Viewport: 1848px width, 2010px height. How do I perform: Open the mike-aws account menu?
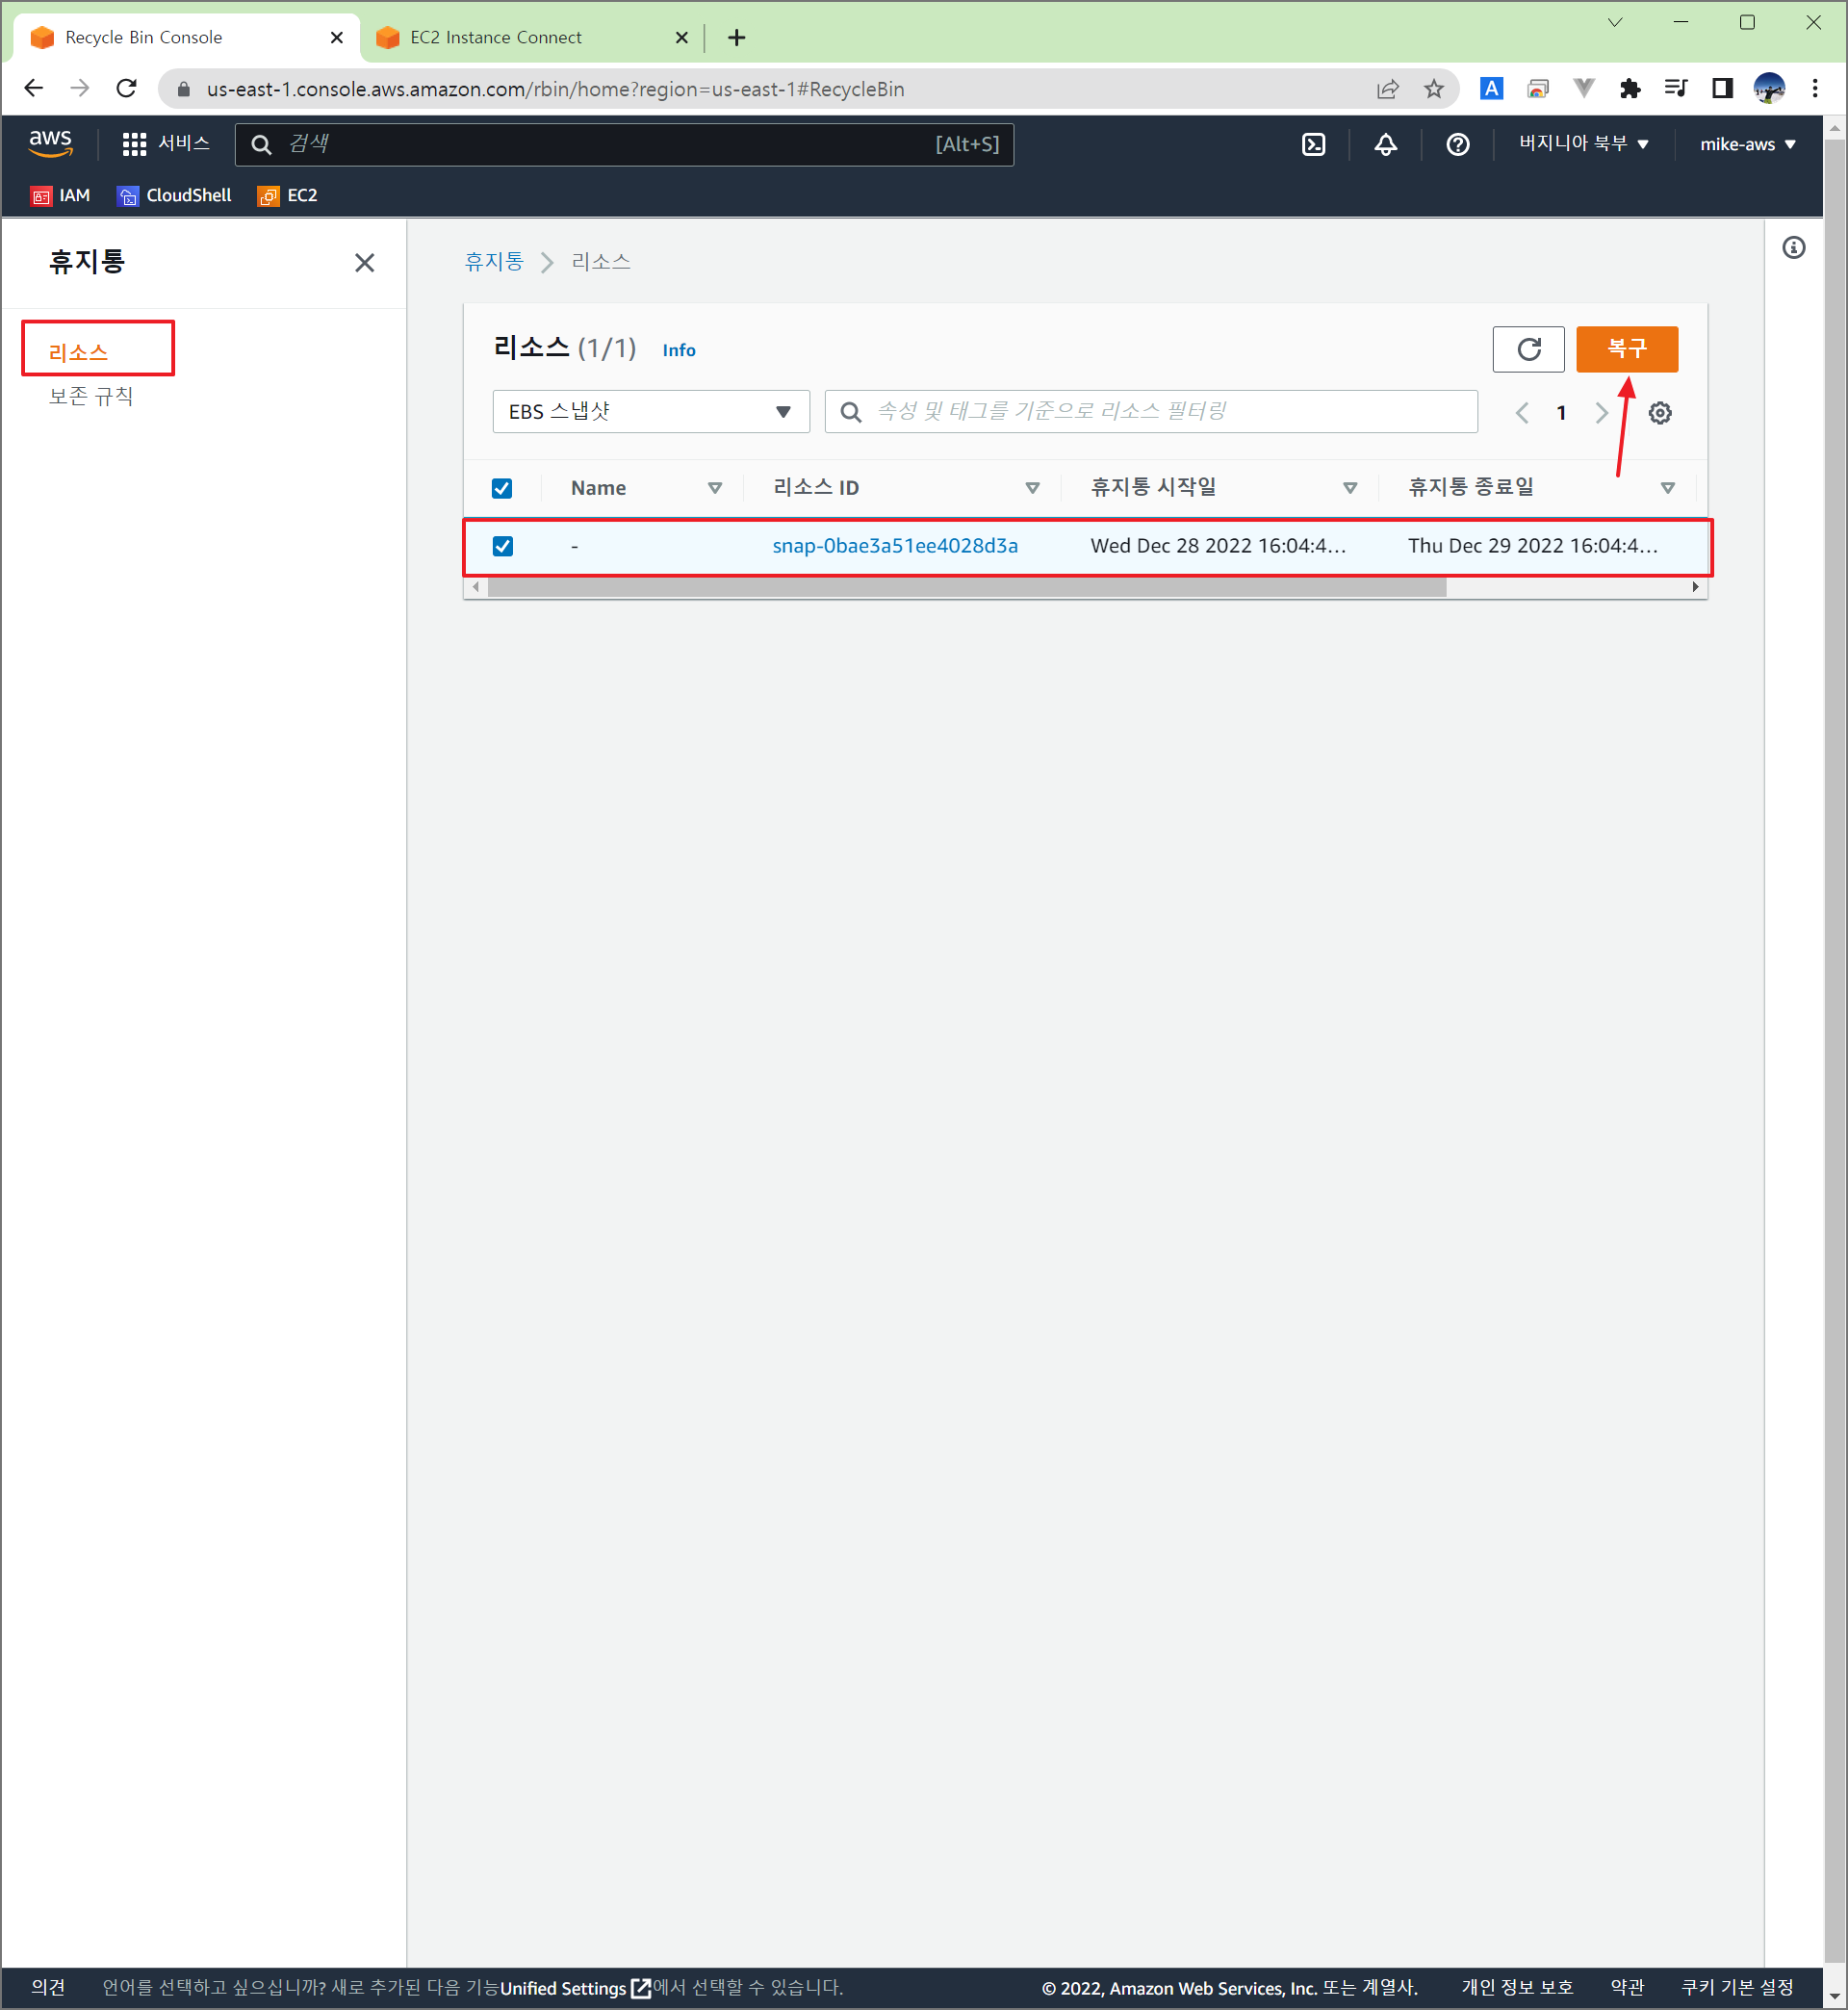[x=1746, y=144]
